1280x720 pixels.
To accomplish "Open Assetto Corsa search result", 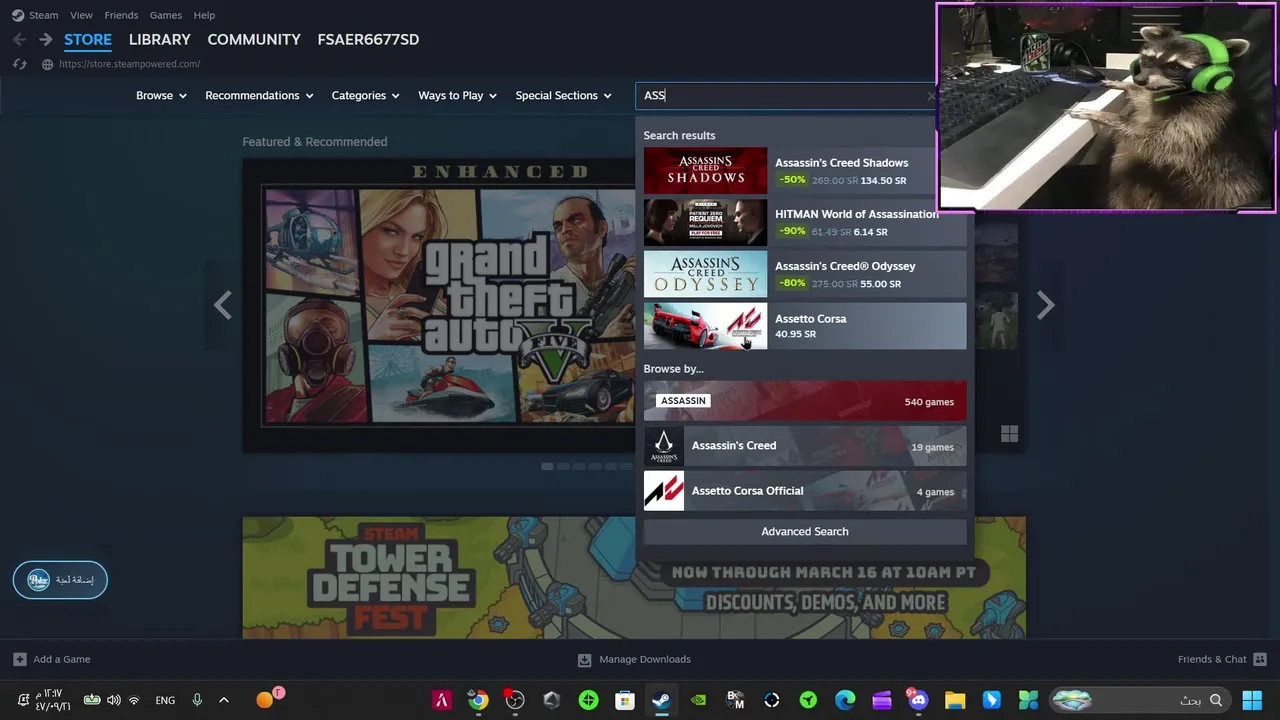I will [805, 326].
